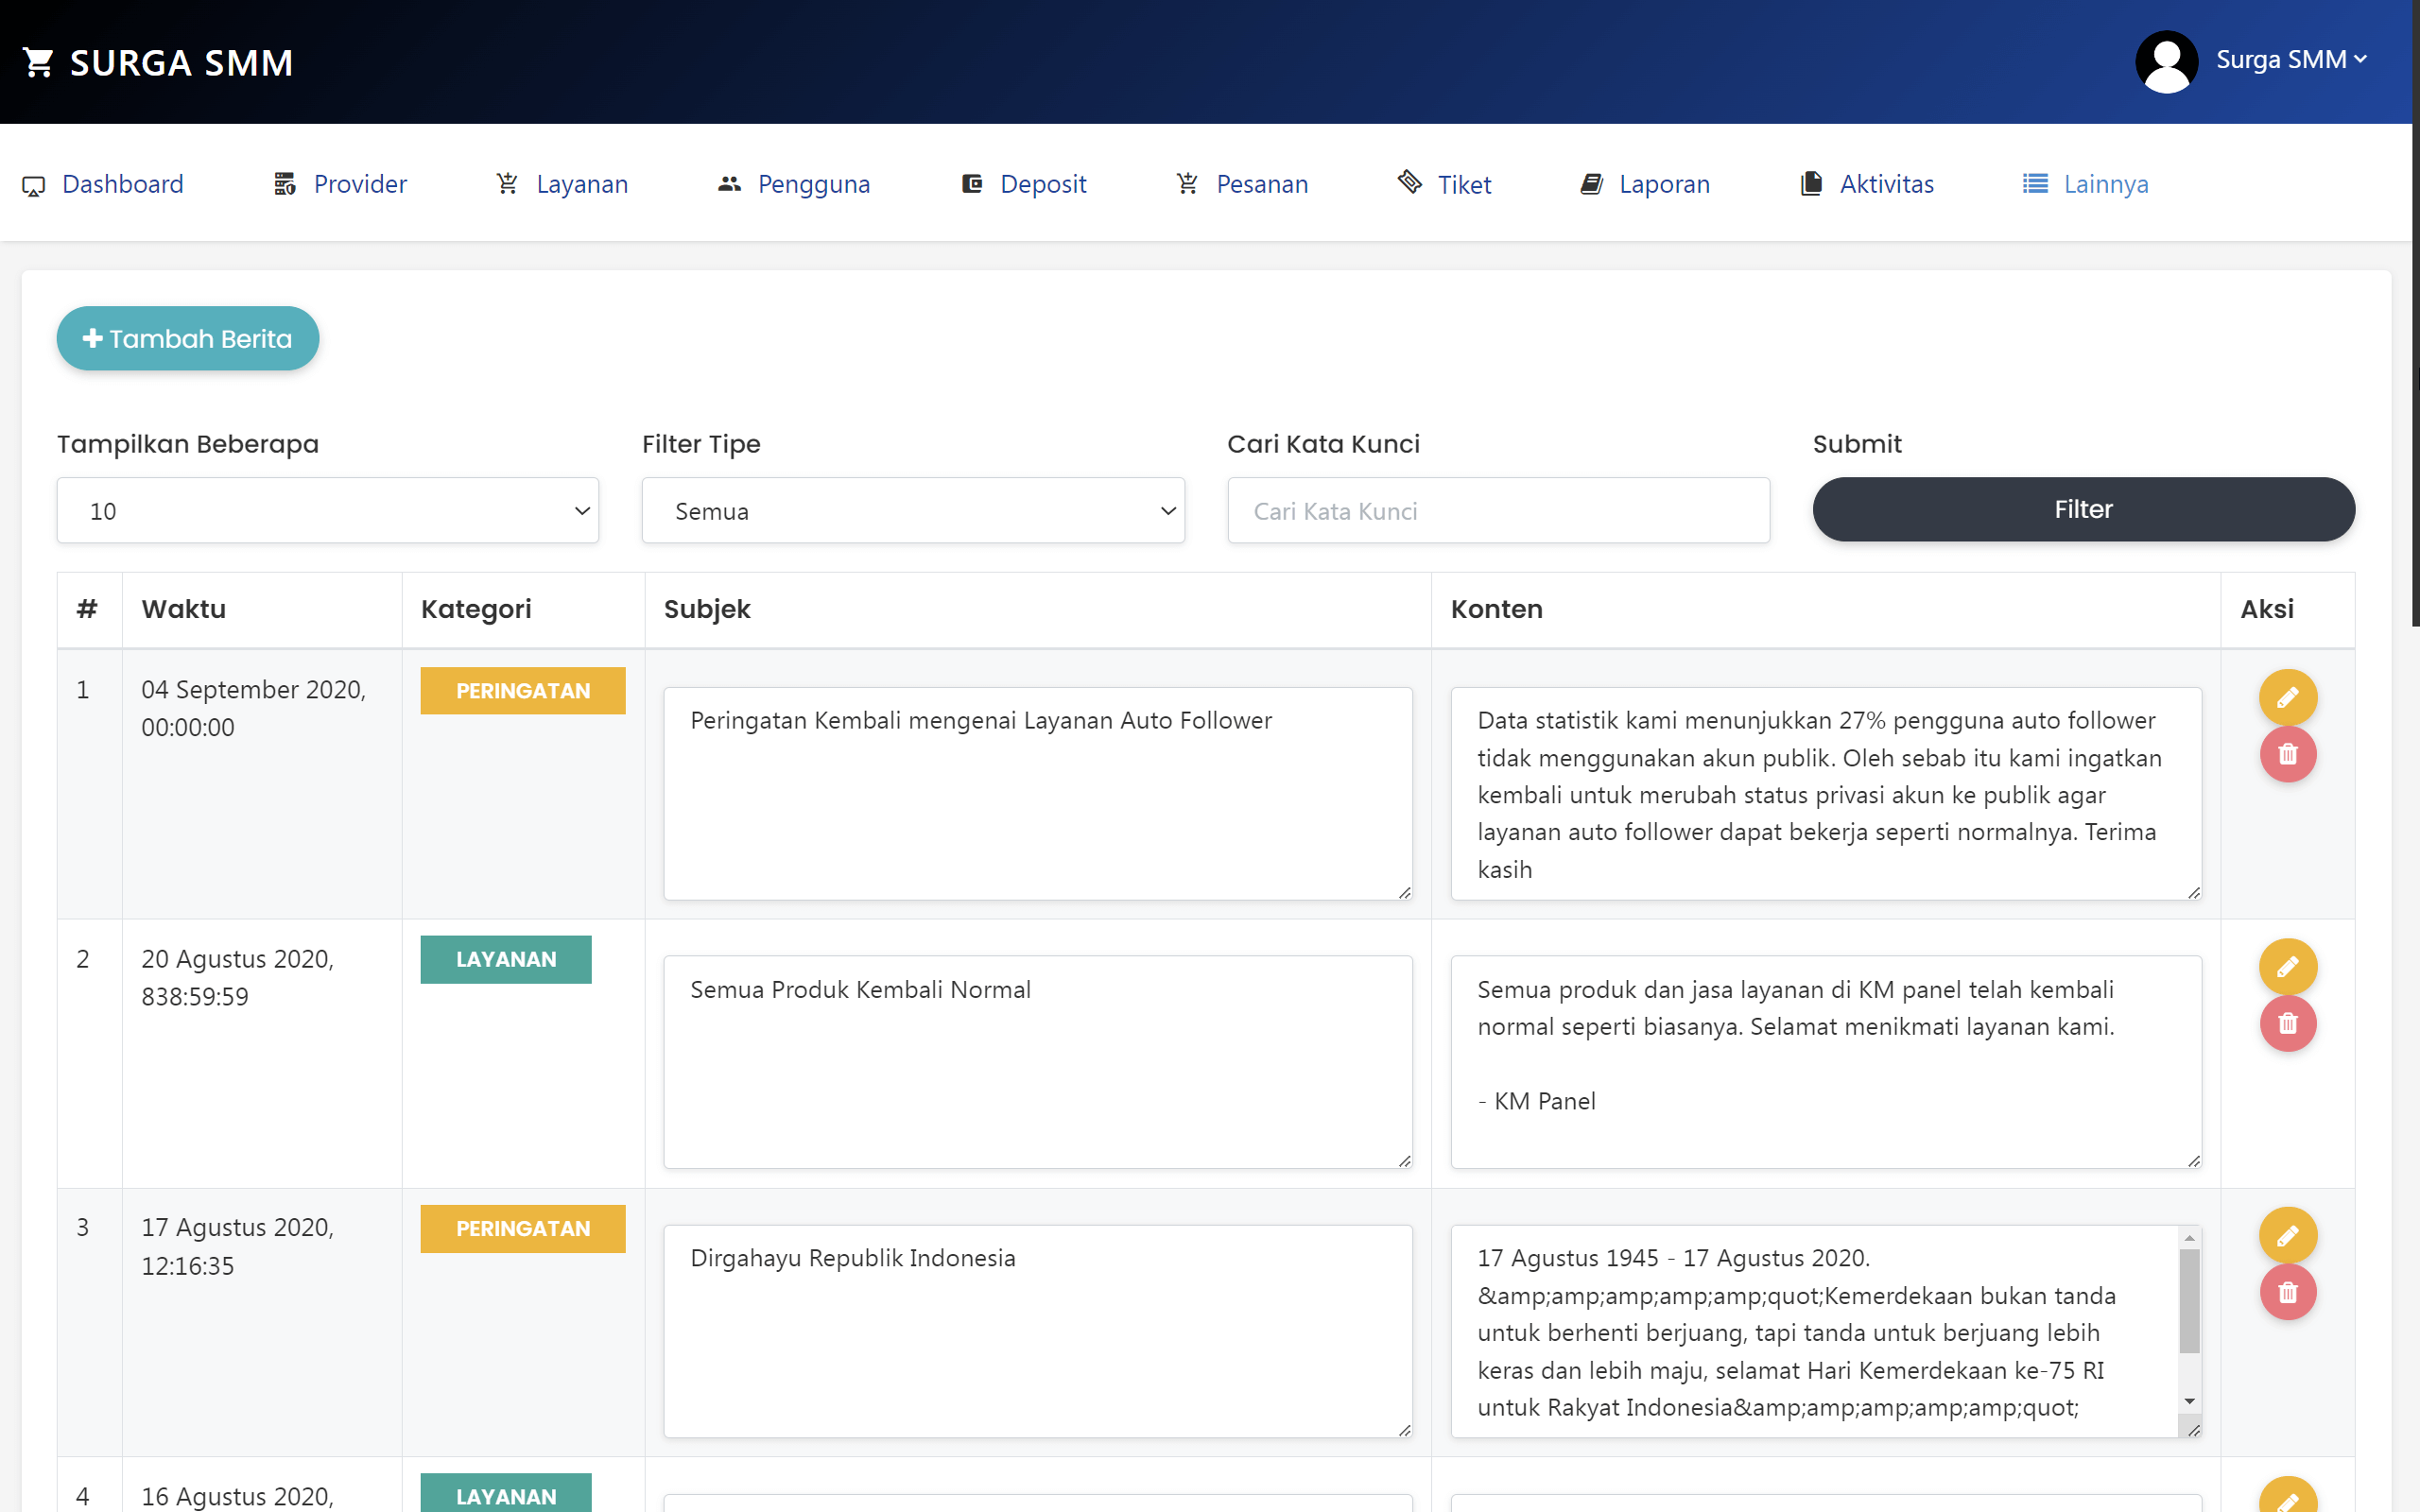Viewport: 2420px width, 1512px height.
Task: Open the profile avatar icon
Action: point(2166,61)
